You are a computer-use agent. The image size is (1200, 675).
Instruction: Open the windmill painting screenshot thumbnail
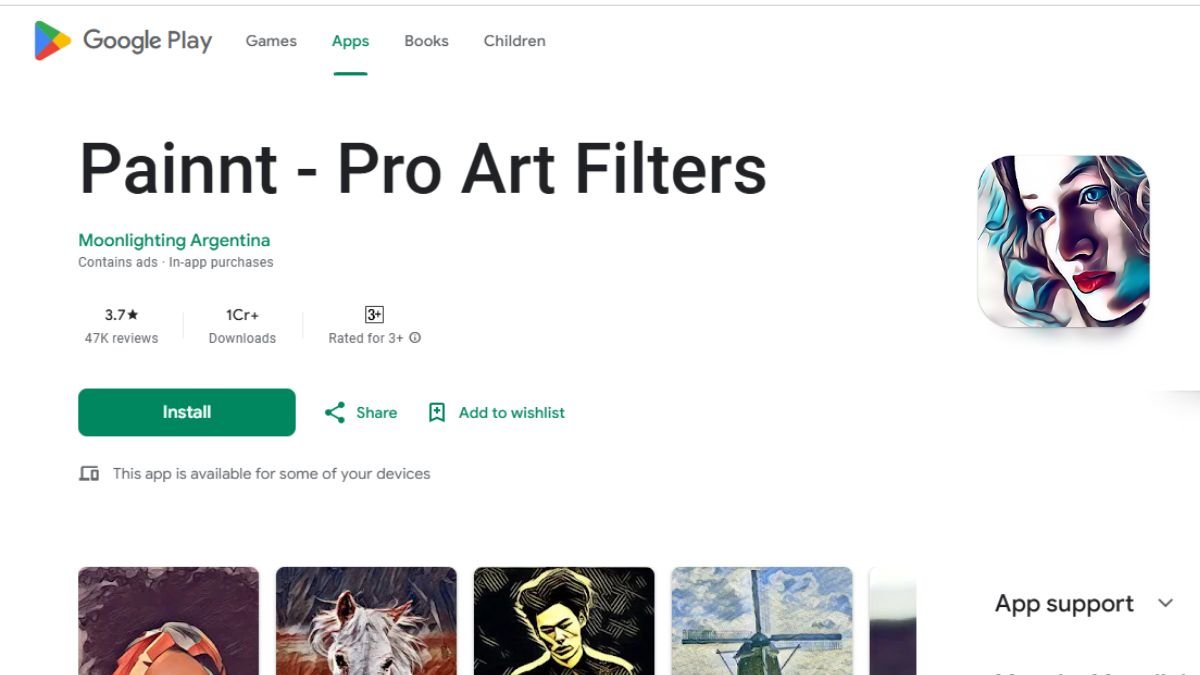click(761, 620)
